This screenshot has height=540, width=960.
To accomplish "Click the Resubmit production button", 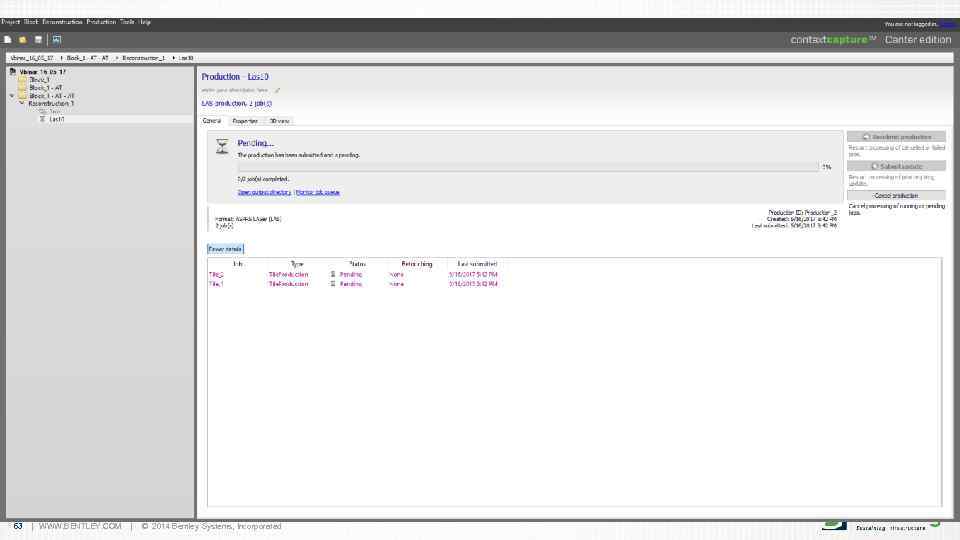I will [896, 137].
